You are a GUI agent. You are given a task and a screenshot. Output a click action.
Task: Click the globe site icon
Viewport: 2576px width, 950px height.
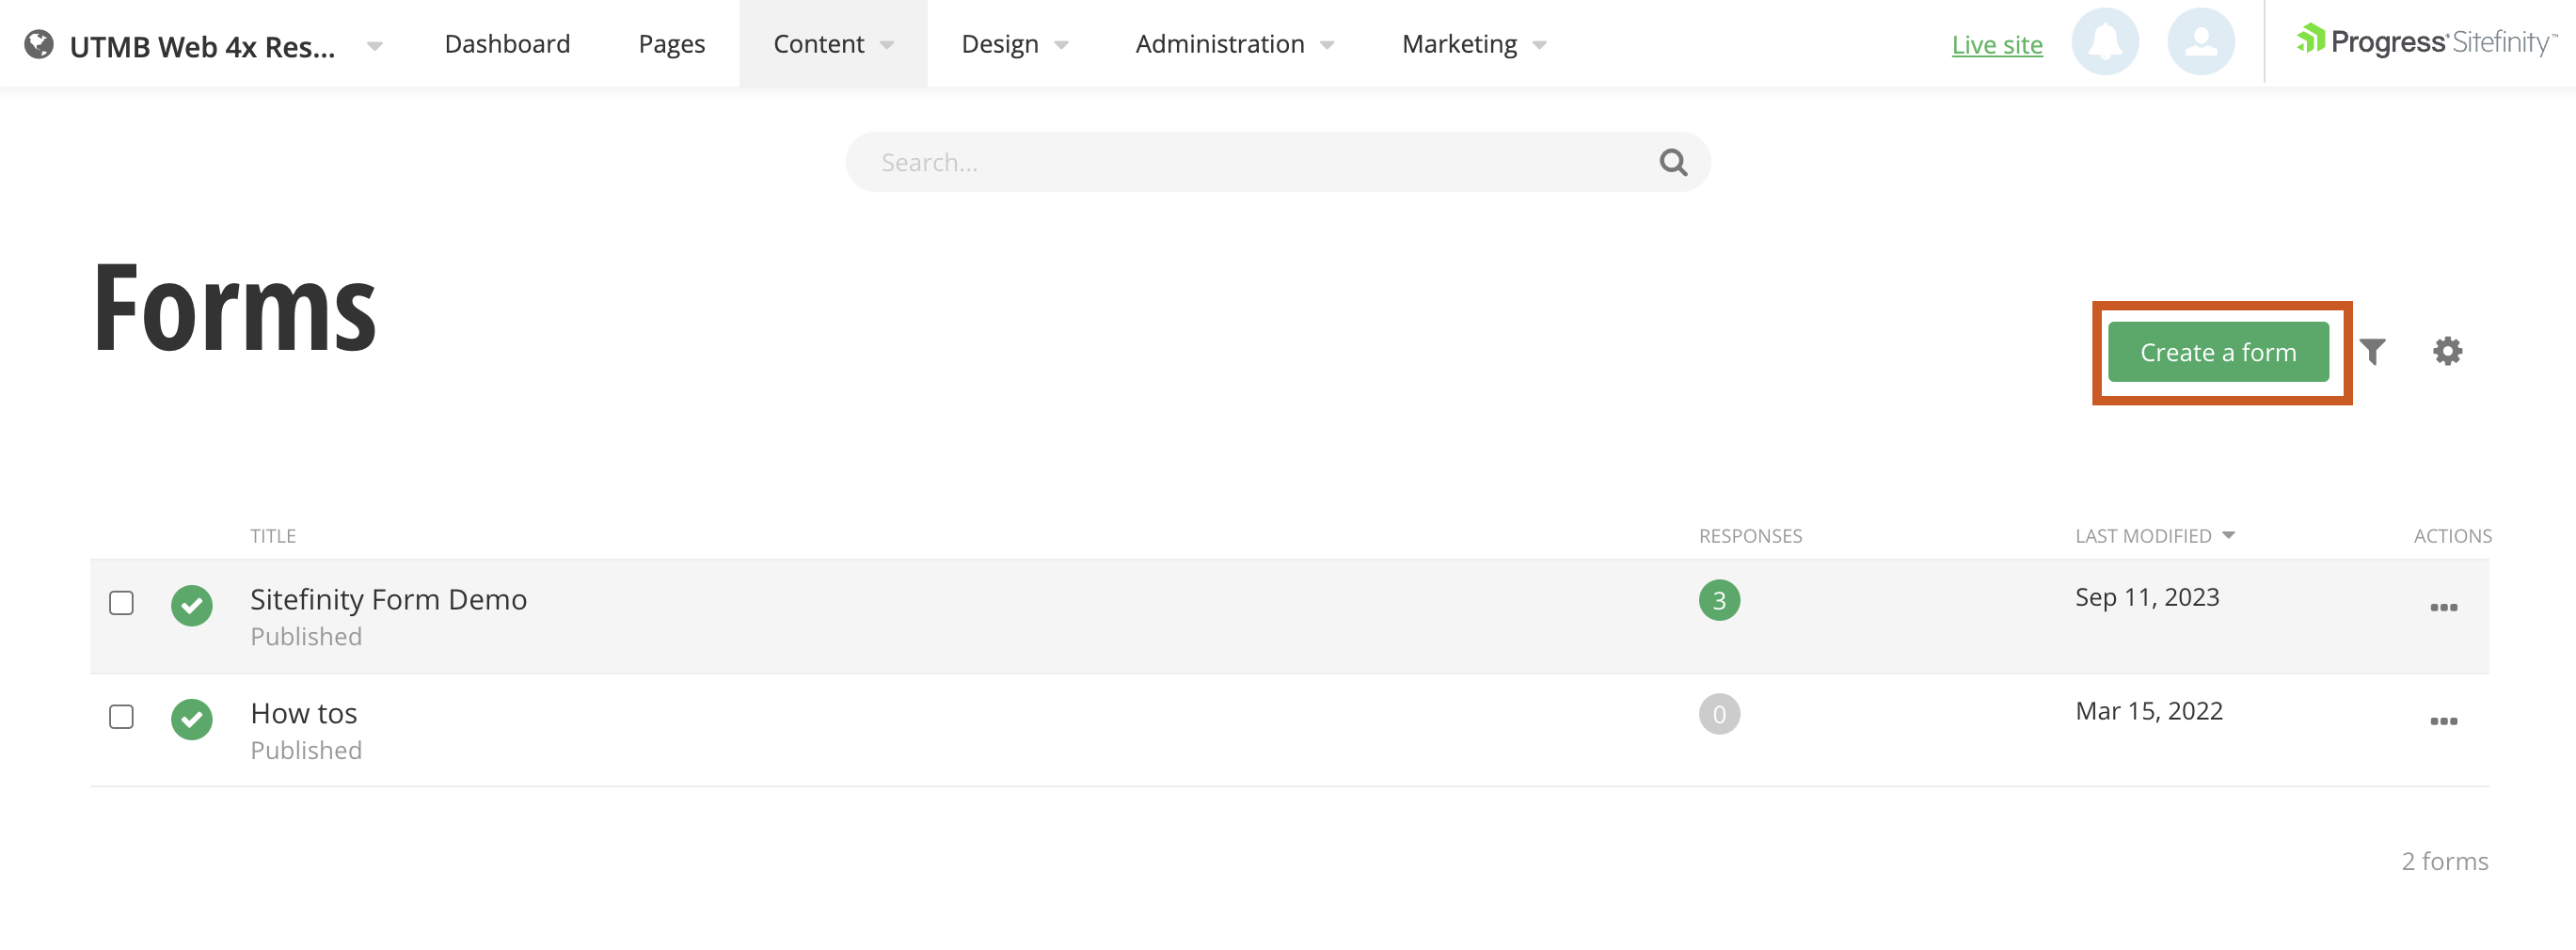point(39,45)
